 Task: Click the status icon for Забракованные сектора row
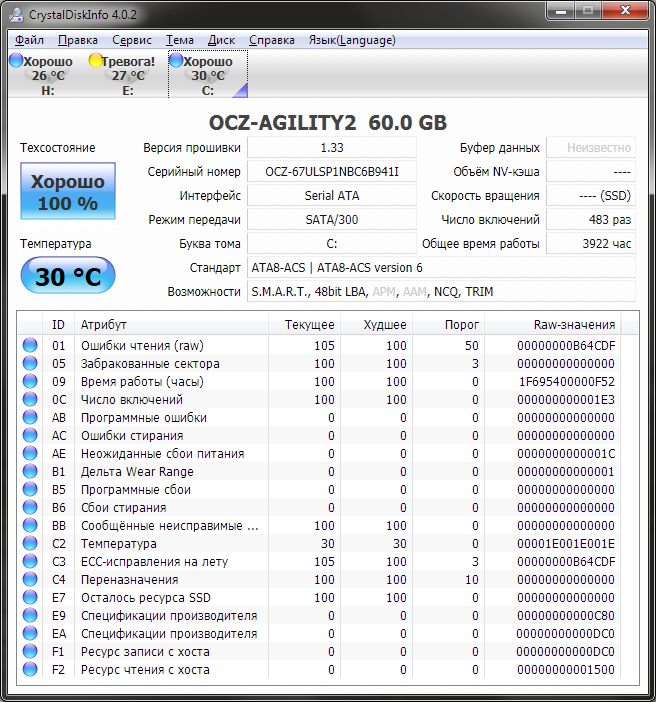(30, 364)
